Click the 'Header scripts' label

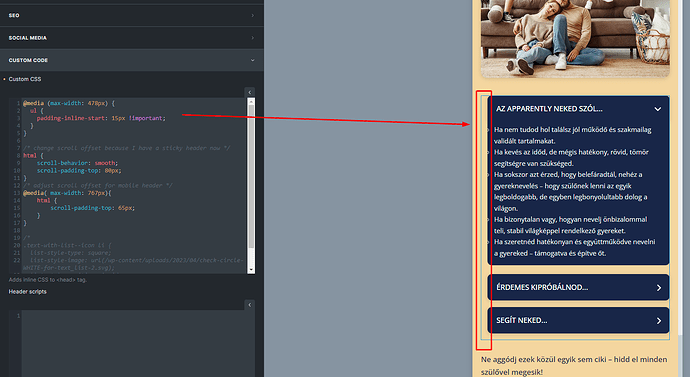coord(27,292)
